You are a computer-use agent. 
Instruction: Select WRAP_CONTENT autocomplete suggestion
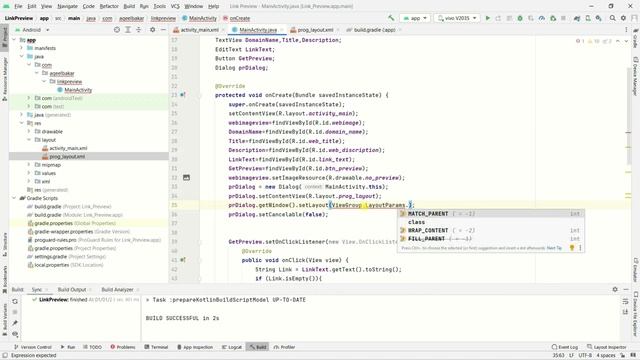click(490, 230)
